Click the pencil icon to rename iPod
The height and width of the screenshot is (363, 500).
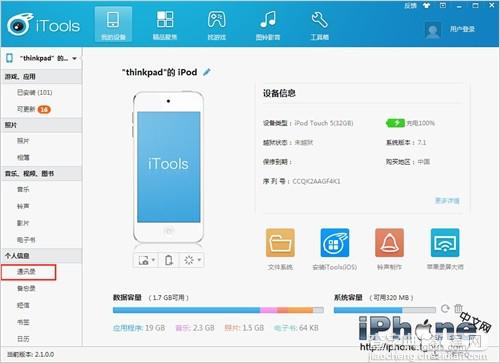point(207,72)
